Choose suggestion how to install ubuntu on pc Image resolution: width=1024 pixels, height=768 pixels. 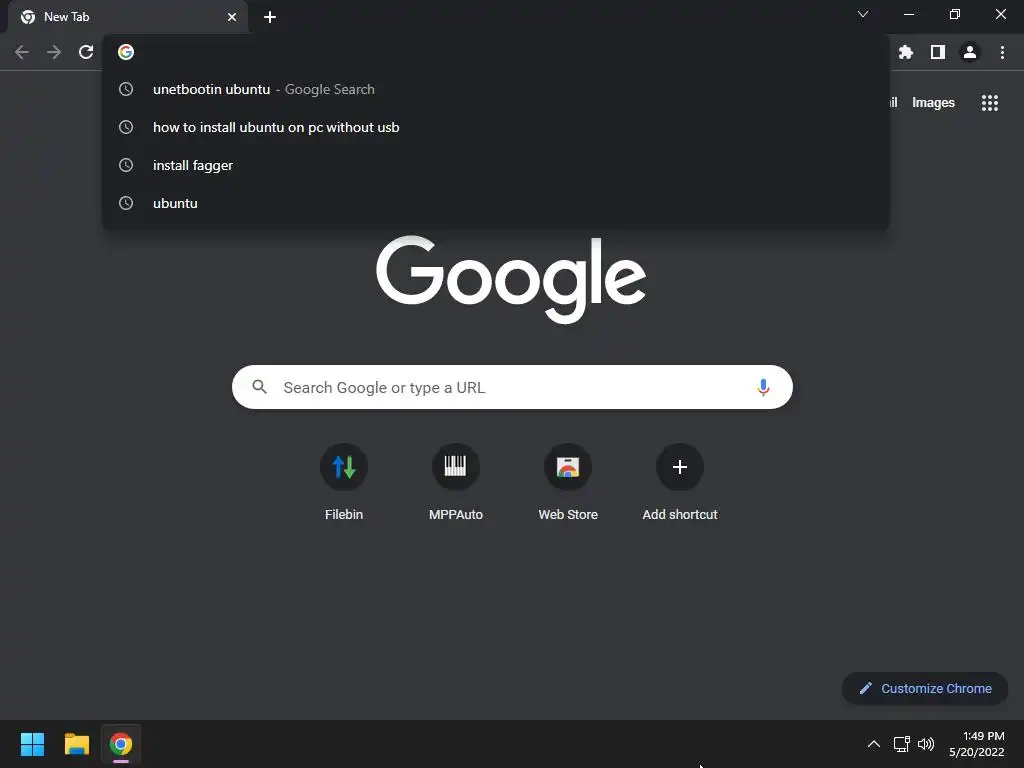pyautogui.click(x=496, y=127)
